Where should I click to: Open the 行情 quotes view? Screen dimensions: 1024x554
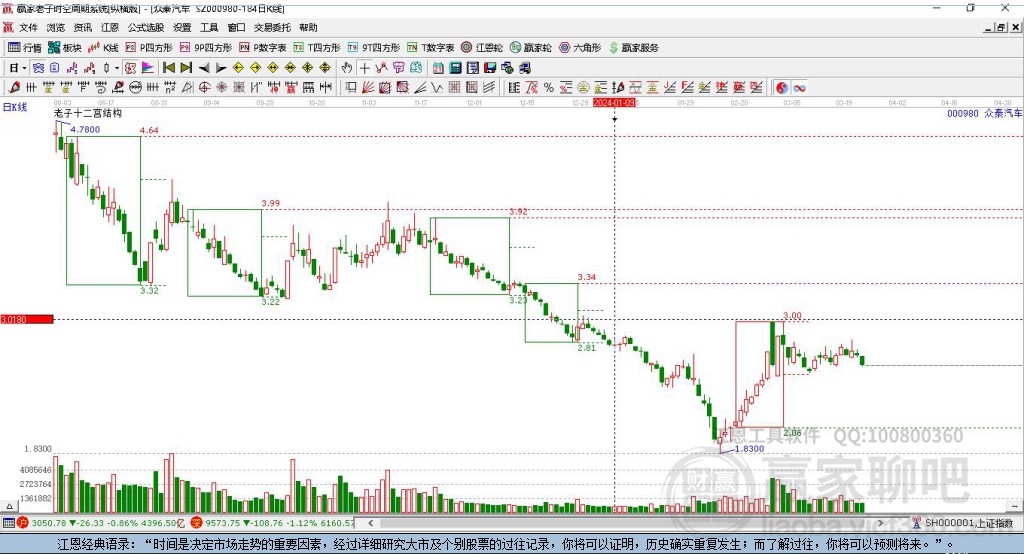tap(24, 48)
